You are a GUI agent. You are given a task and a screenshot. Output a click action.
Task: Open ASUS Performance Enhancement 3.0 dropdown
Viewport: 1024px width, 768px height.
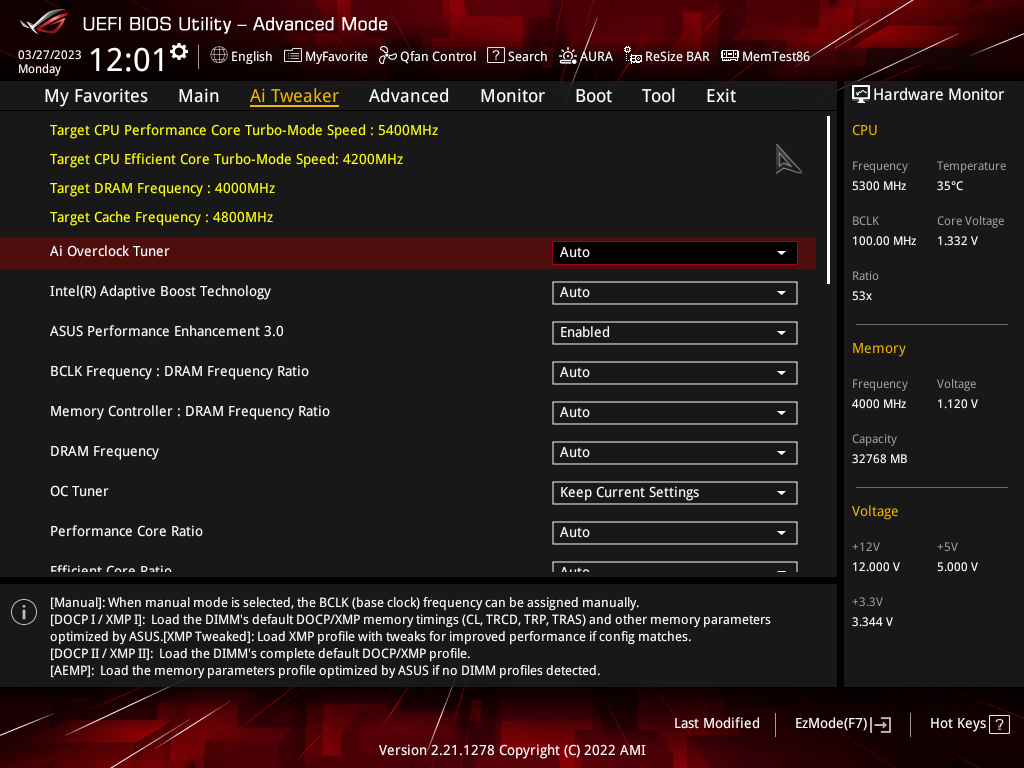coord(675,332)
